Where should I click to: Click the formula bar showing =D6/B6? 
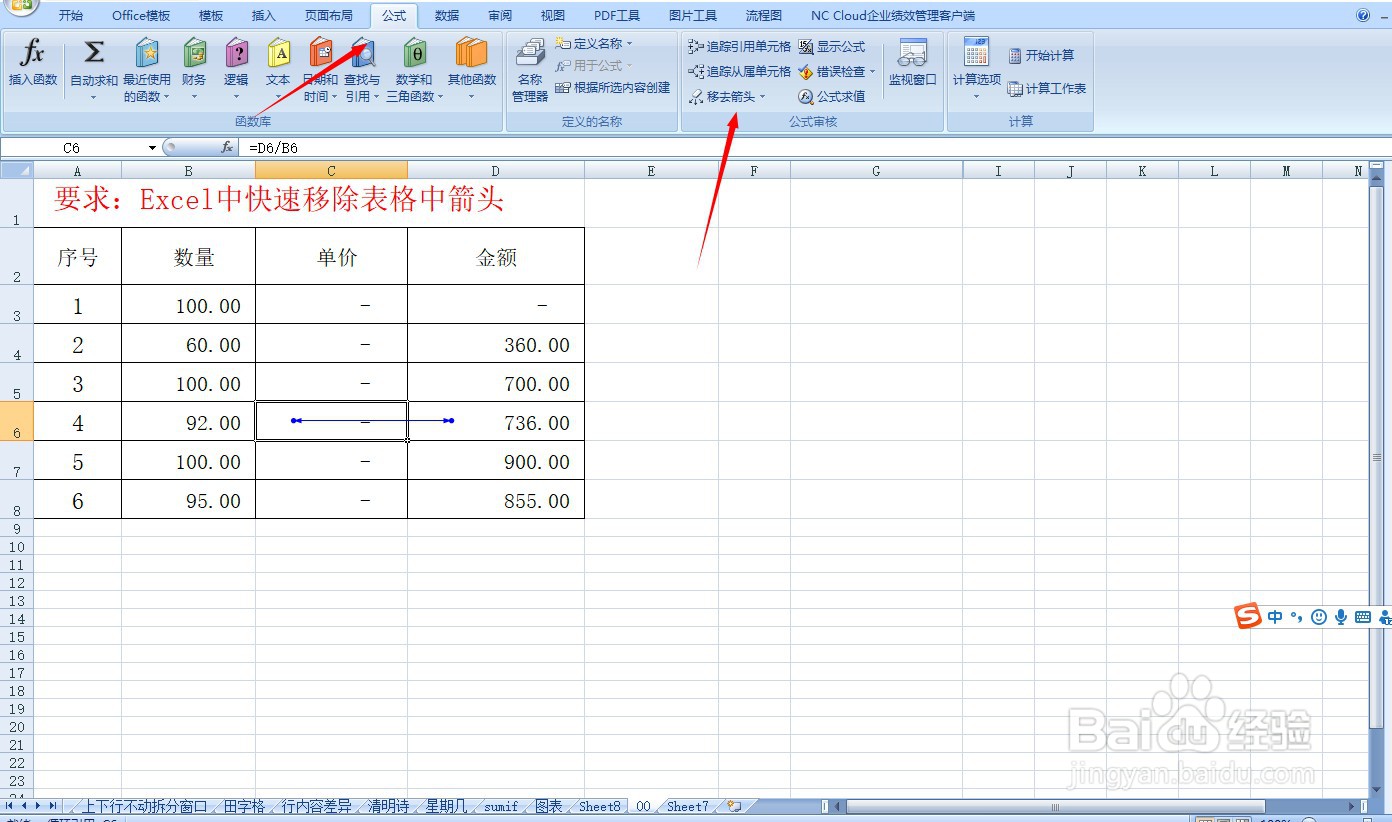tap(814, 148)
